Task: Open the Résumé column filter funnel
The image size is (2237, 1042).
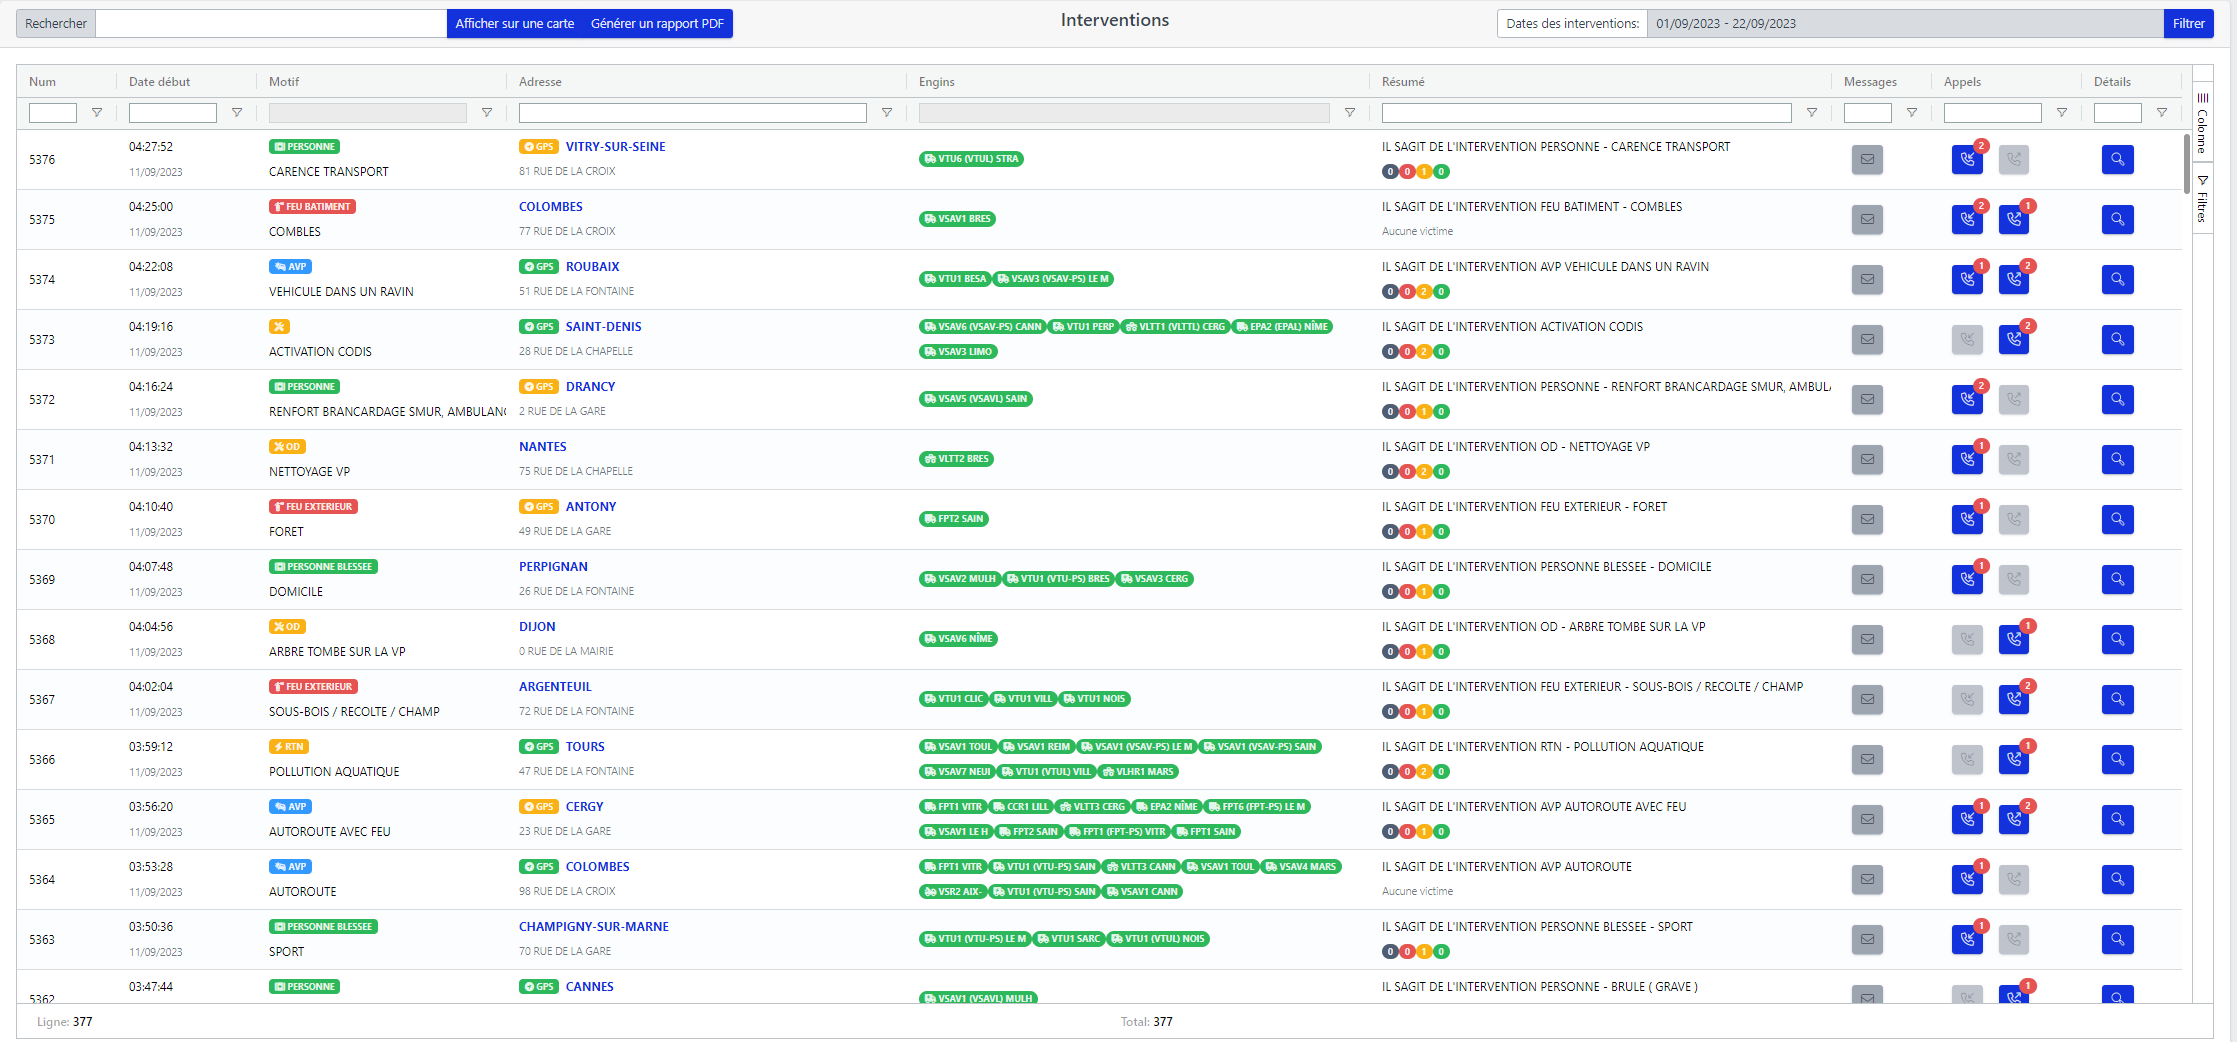Action: click(x=1811, y=113)
